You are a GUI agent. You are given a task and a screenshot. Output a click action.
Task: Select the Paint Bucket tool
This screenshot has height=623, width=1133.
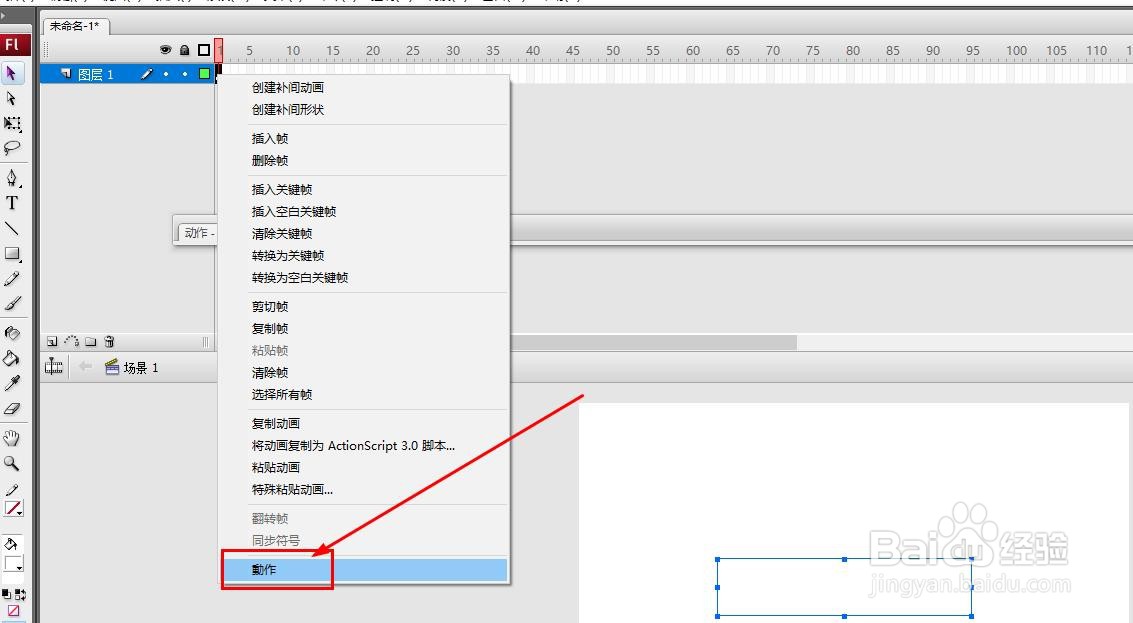pos(12,358)
